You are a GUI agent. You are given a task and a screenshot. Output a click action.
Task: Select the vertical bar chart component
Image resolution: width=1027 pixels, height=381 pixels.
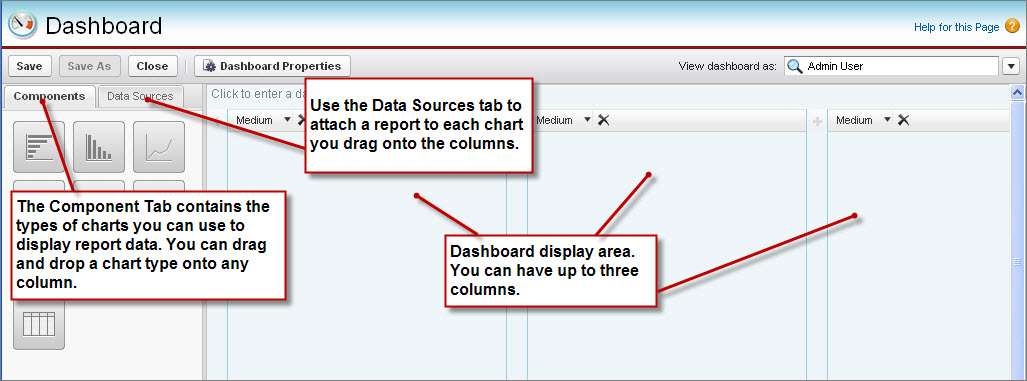[x=99, y=147]
